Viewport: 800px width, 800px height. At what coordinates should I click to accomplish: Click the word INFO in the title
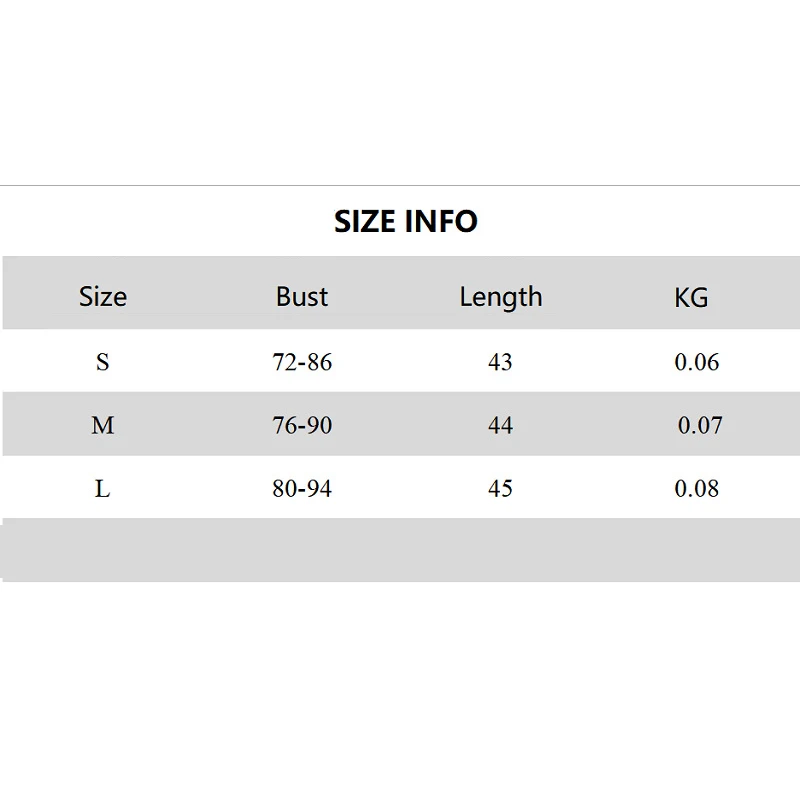[x=441, y=221]
